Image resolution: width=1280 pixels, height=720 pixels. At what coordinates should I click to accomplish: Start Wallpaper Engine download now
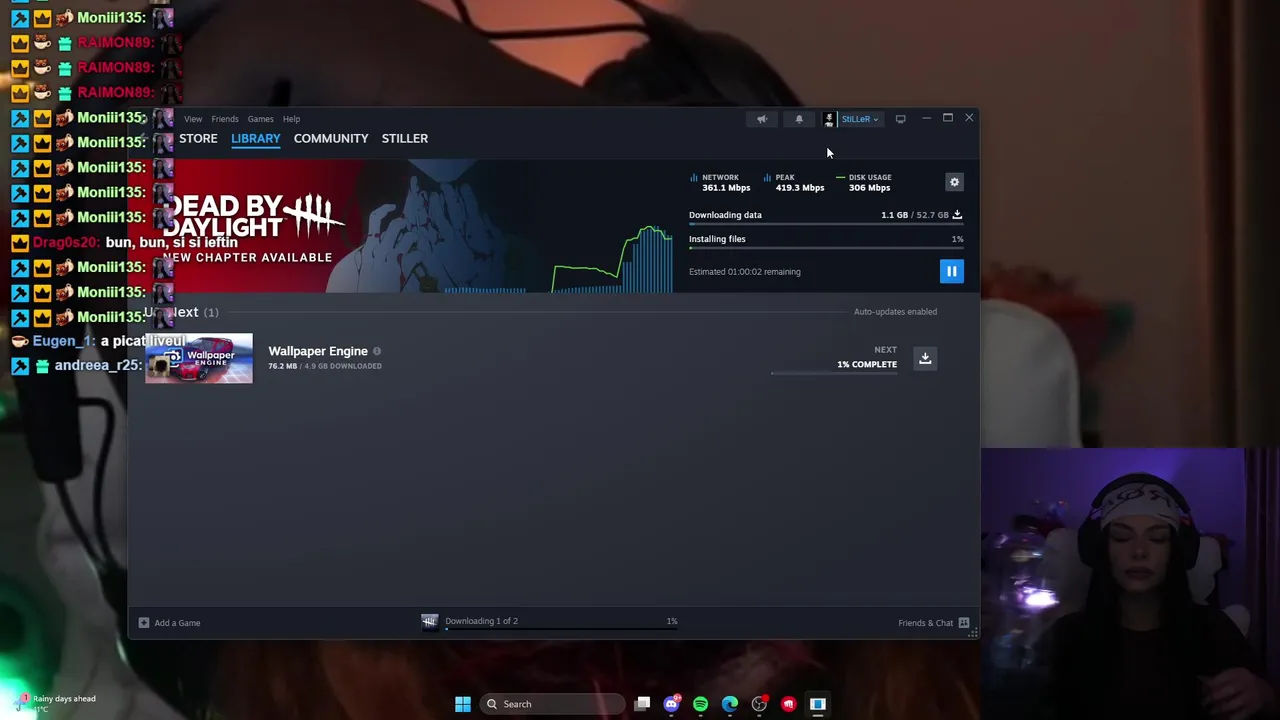point(925,358)
